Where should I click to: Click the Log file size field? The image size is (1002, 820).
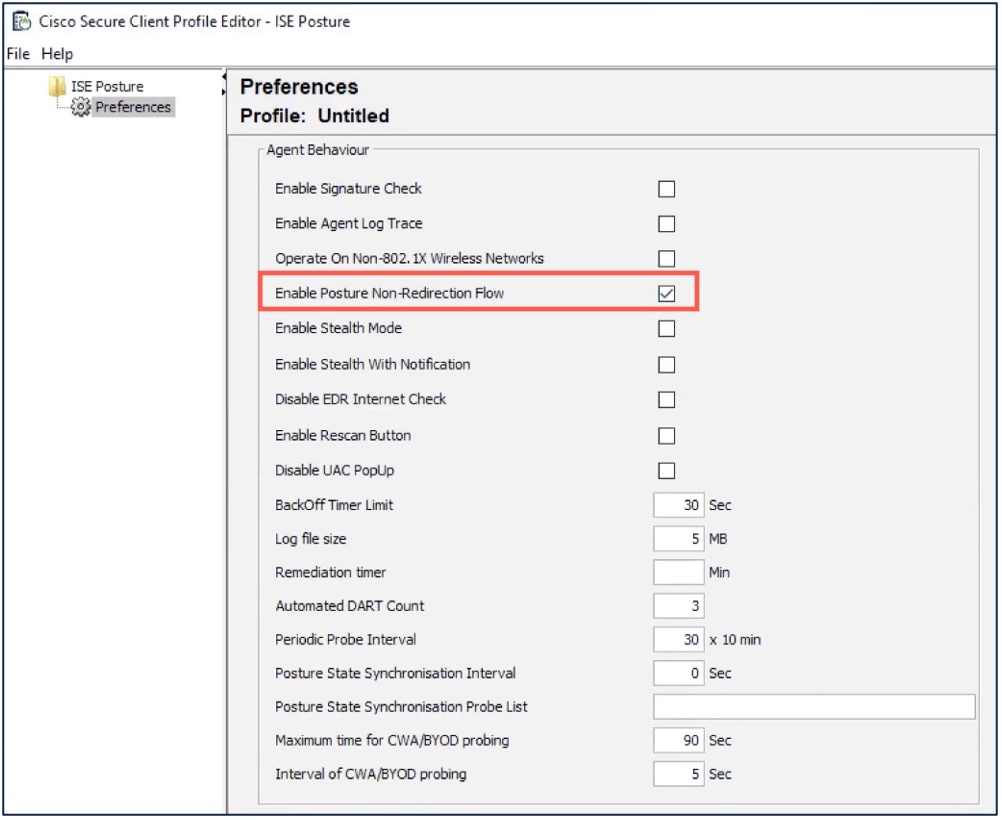[x=679, y=539]
